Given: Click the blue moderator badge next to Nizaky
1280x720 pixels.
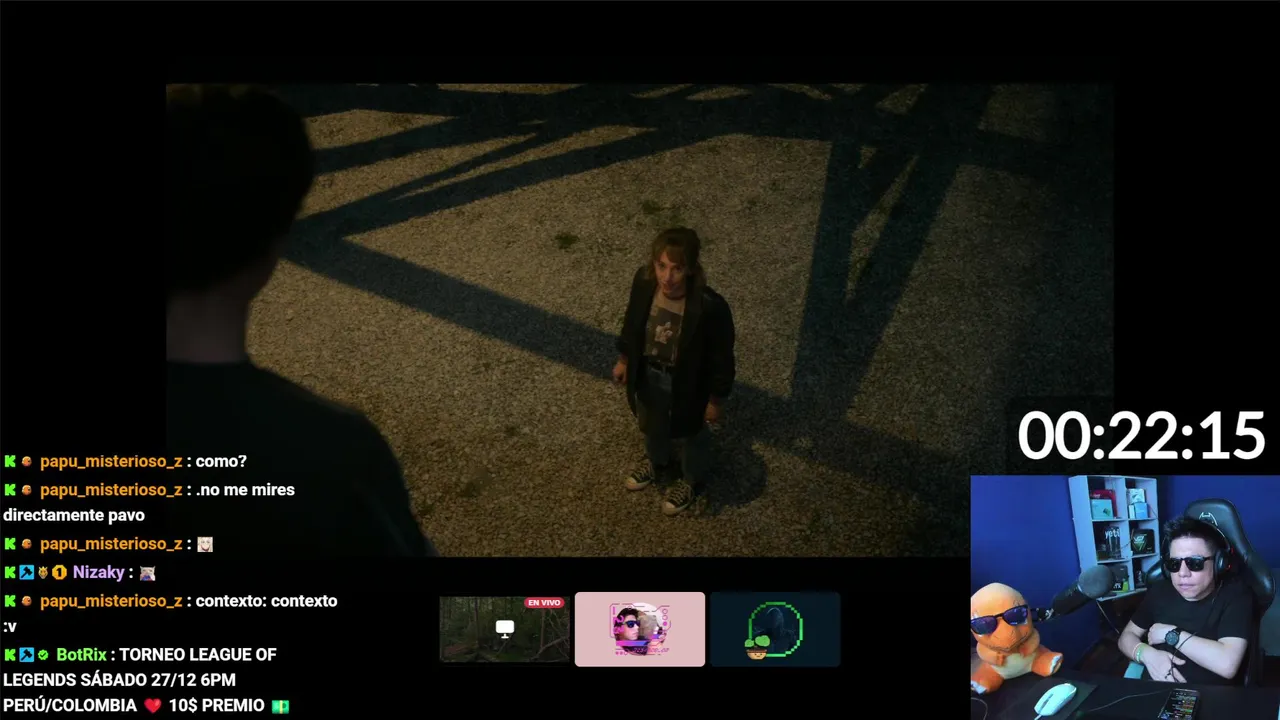Looking at the screenshot, I should click(x=27, y=573).
